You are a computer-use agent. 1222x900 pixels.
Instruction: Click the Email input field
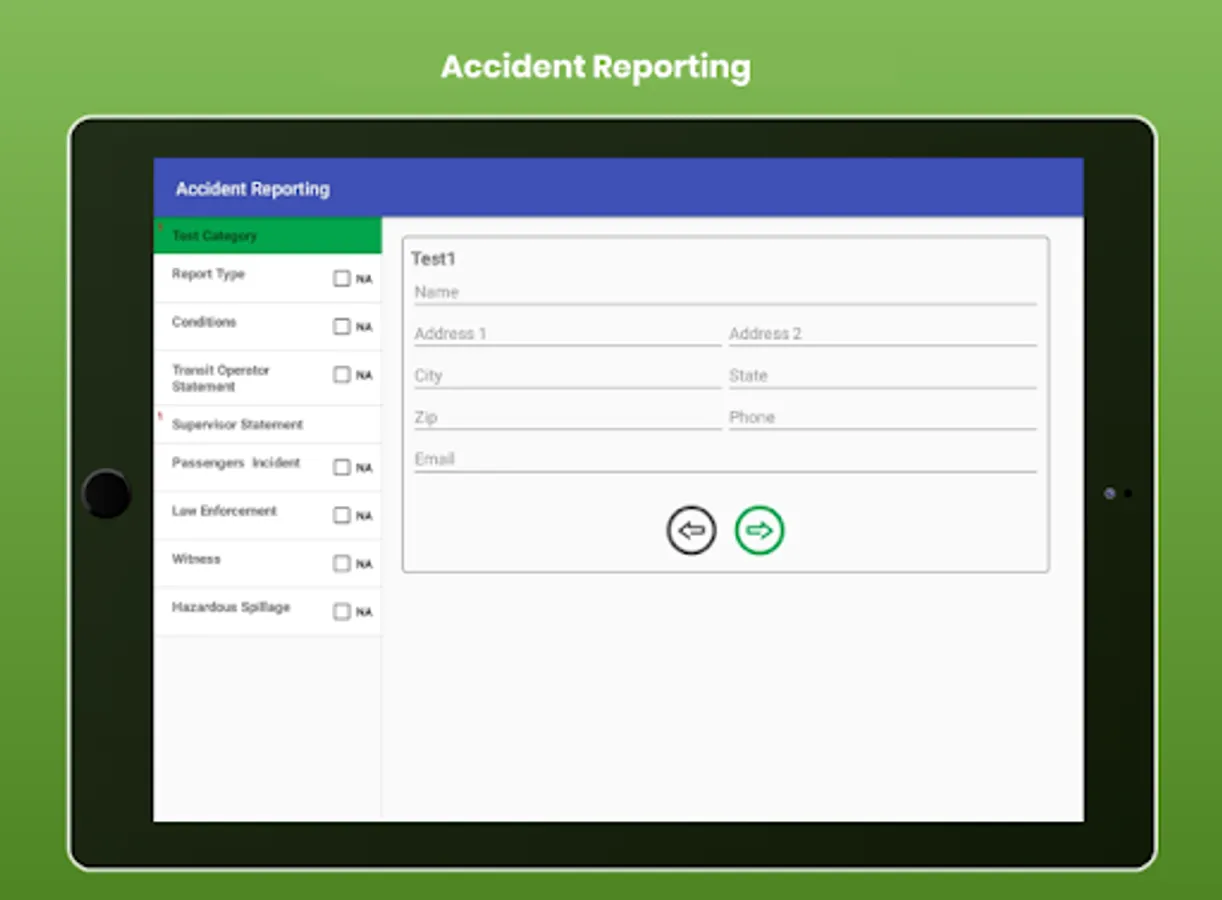click(725, 460)
